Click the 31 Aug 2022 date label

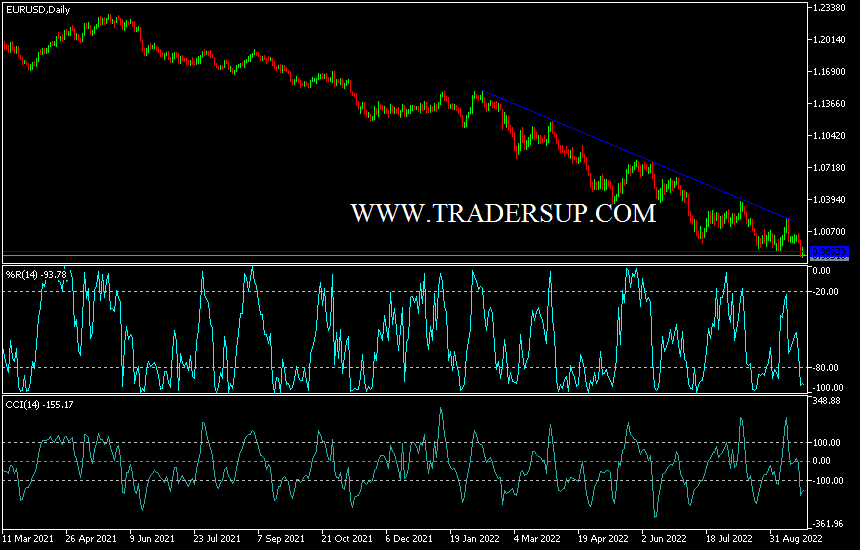tap(796, 538)
